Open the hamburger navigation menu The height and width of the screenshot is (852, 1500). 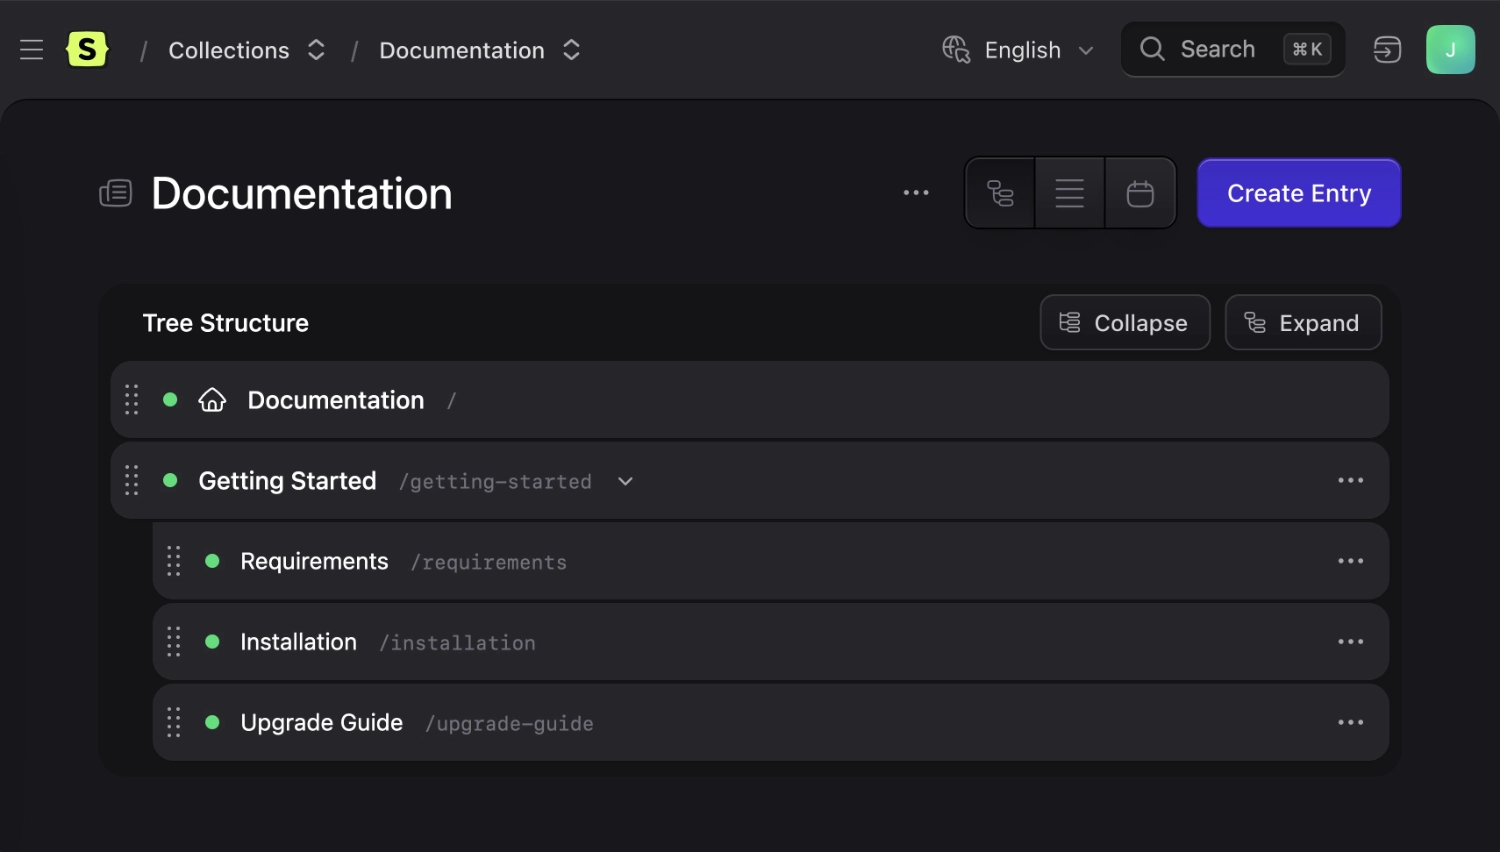(x=31, y=49)
